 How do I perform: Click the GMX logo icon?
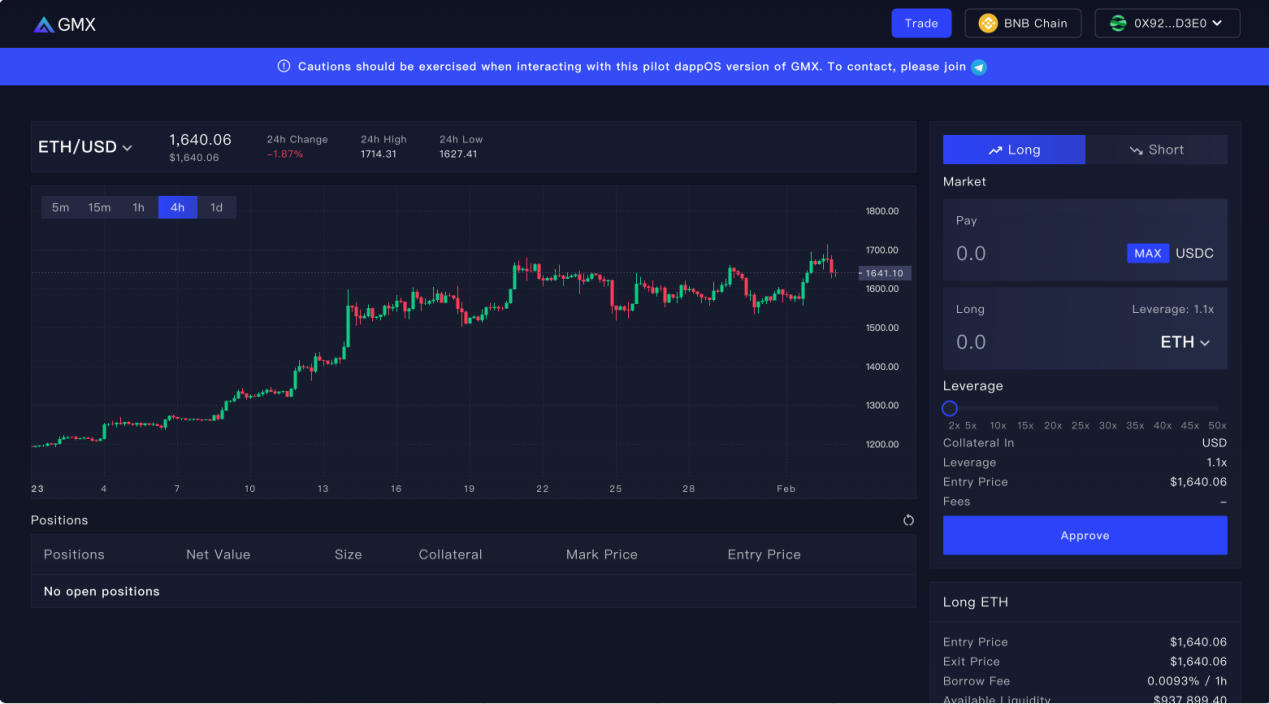pyautogui.click(x=43, y=25)
